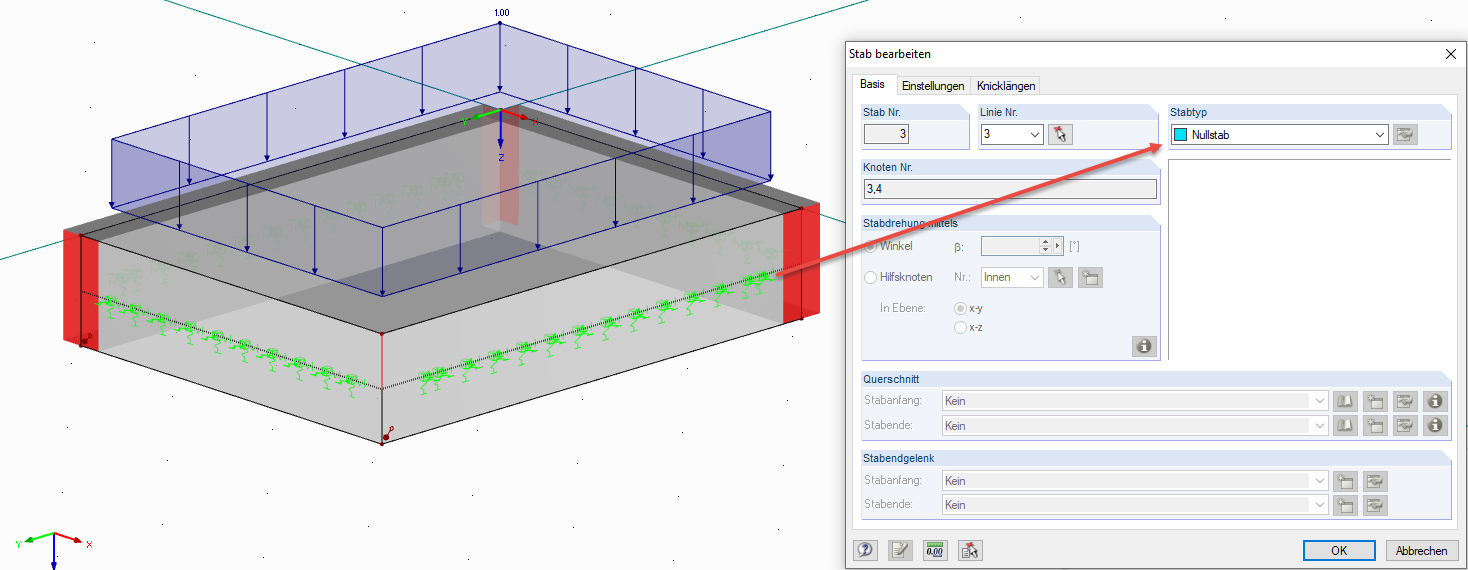Create new Stabendgelenk for Stabende
The height and width of the screenshot is (570, 1468).
(1346, 505)
